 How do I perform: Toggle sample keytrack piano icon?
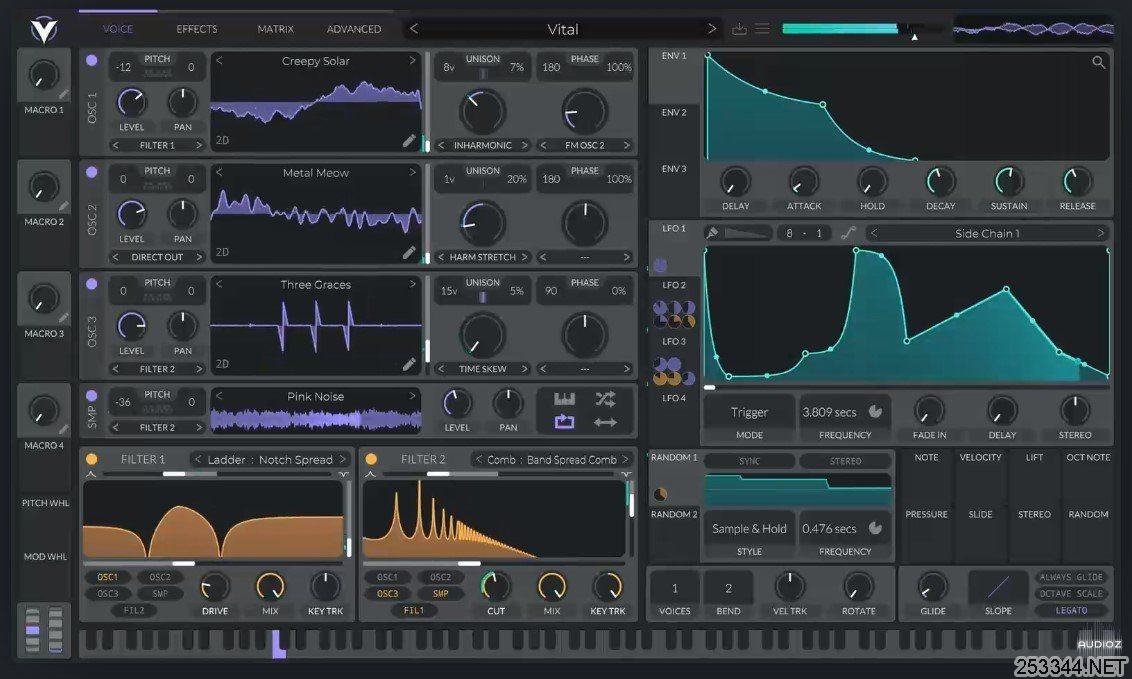(x=564, y=399)
